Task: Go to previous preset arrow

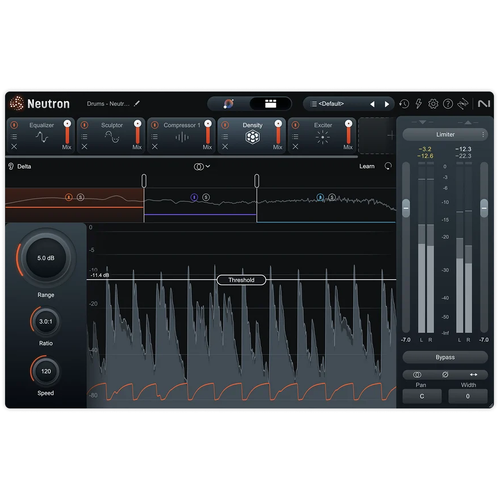Action: coord(372,104)
